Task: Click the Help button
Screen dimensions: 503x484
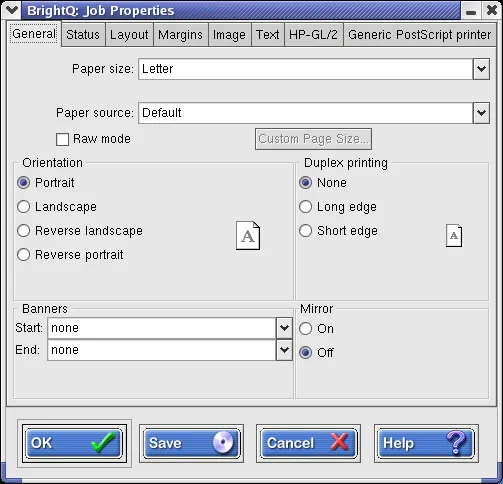Action: click(x=426, y=443)
